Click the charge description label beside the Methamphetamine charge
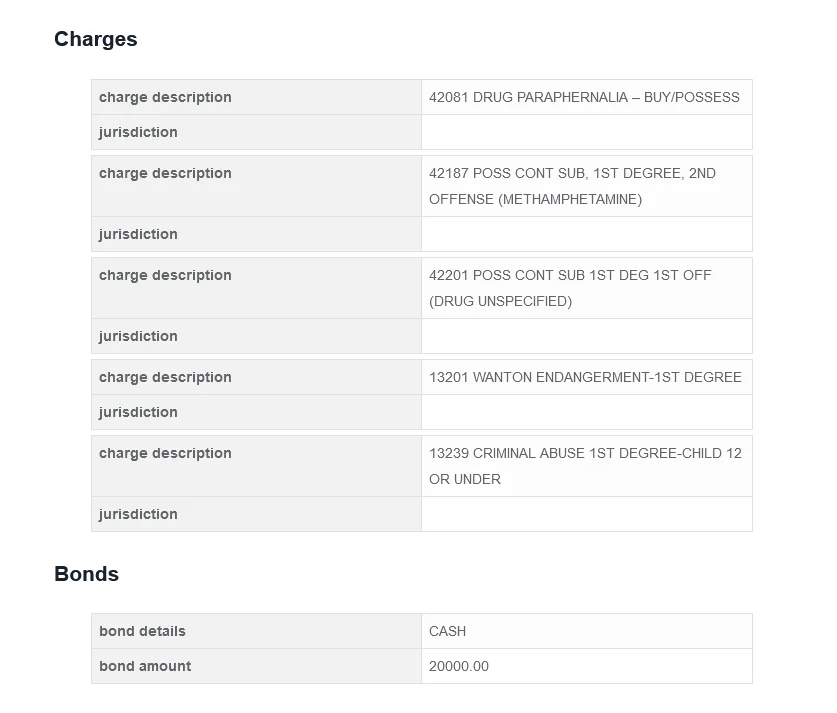This screenshot has height=713, width=837. (x=165, y=173)
